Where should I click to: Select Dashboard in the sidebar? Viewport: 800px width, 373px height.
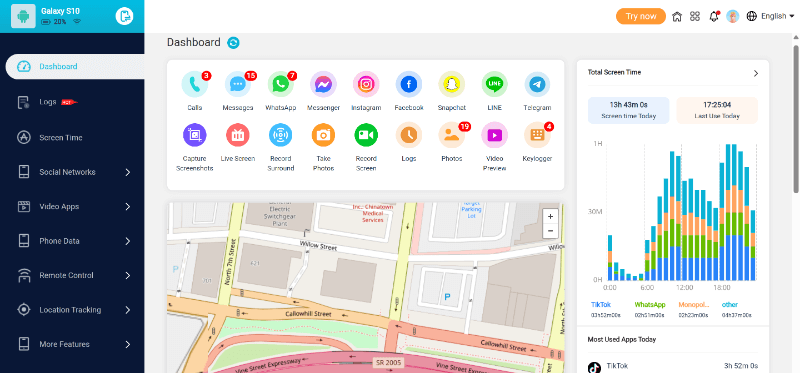75,66
